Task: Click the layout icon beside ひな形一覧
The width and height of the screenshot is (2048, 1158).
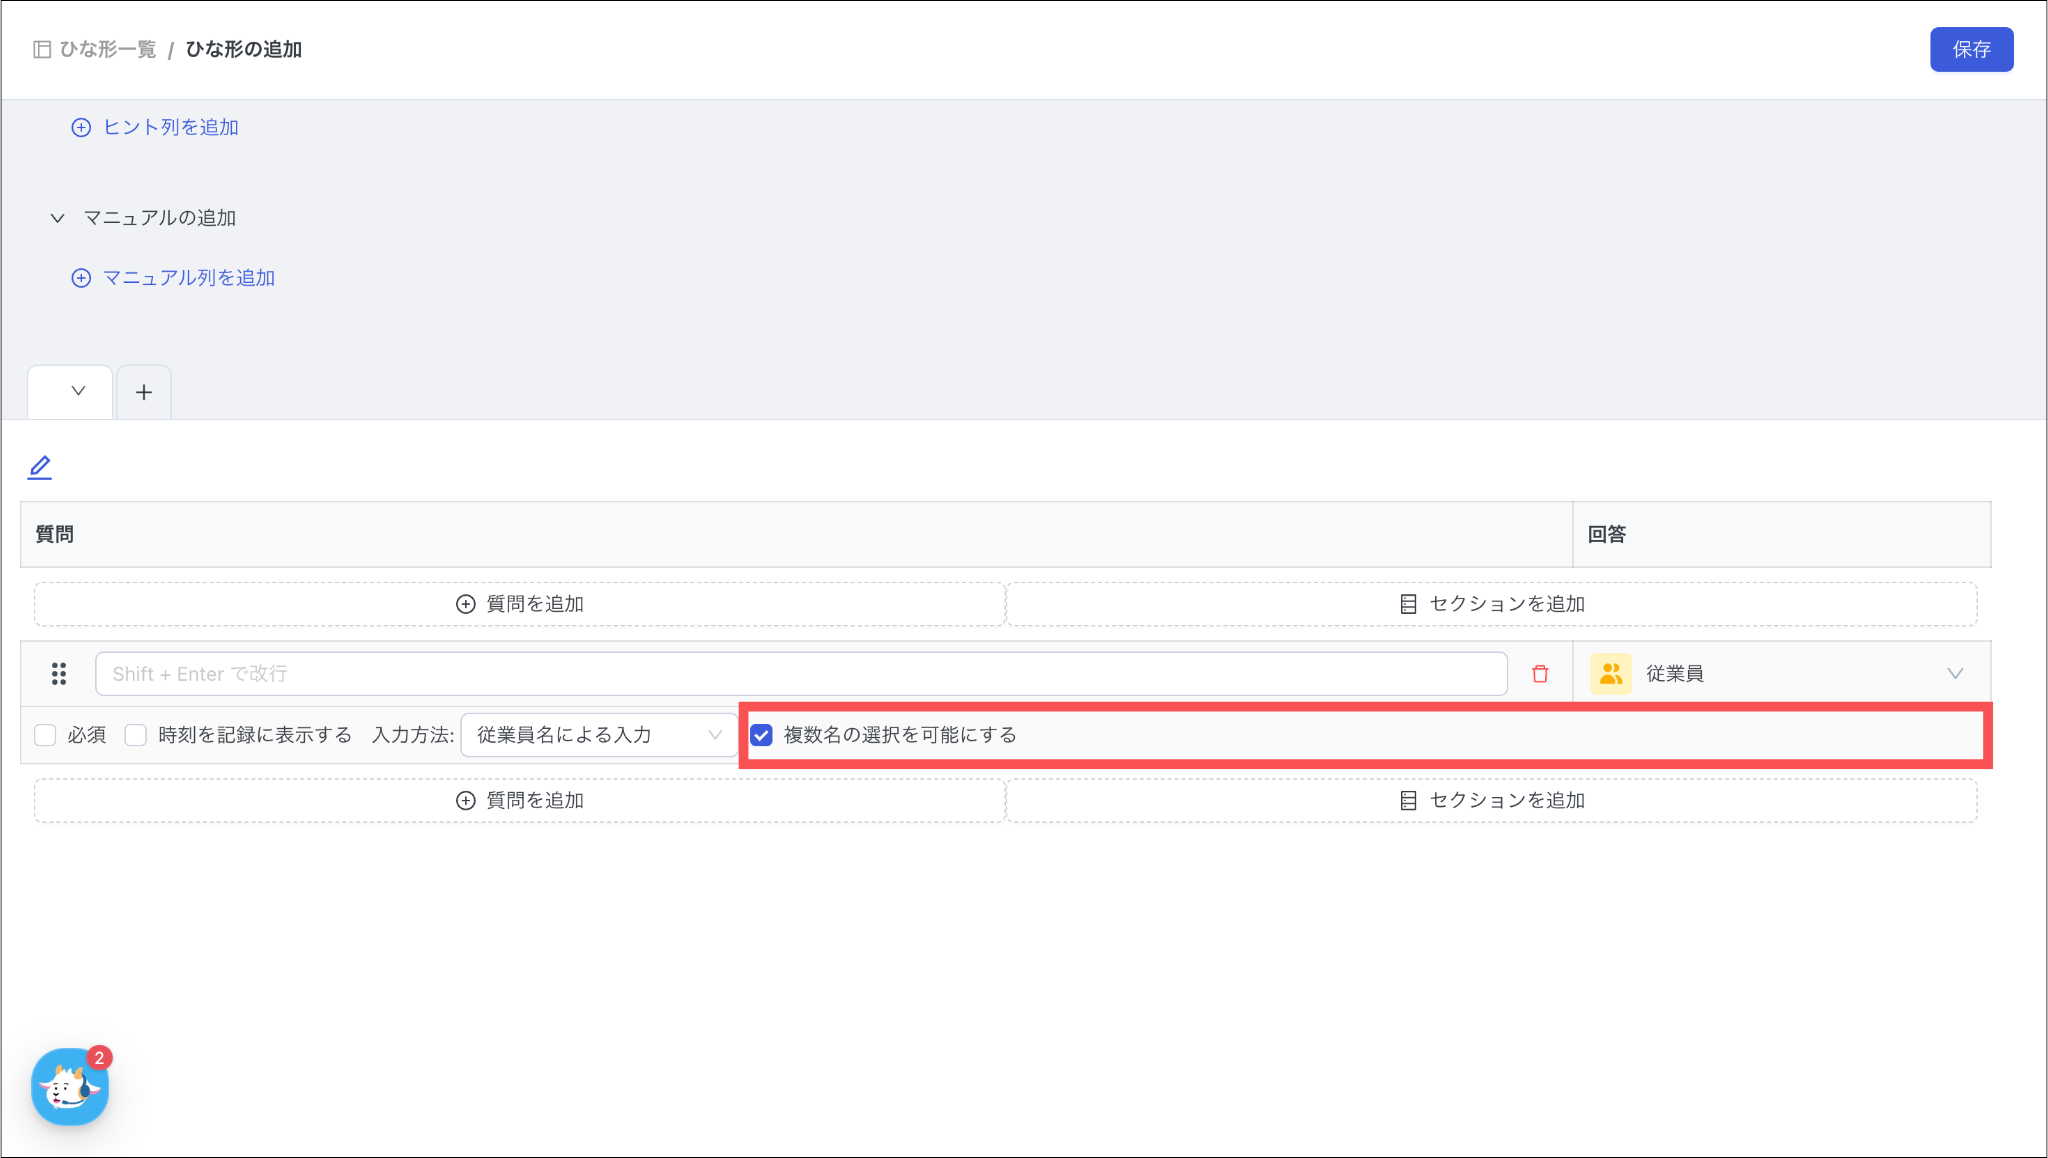Action: pyautogui.click(x=42, y=50)
